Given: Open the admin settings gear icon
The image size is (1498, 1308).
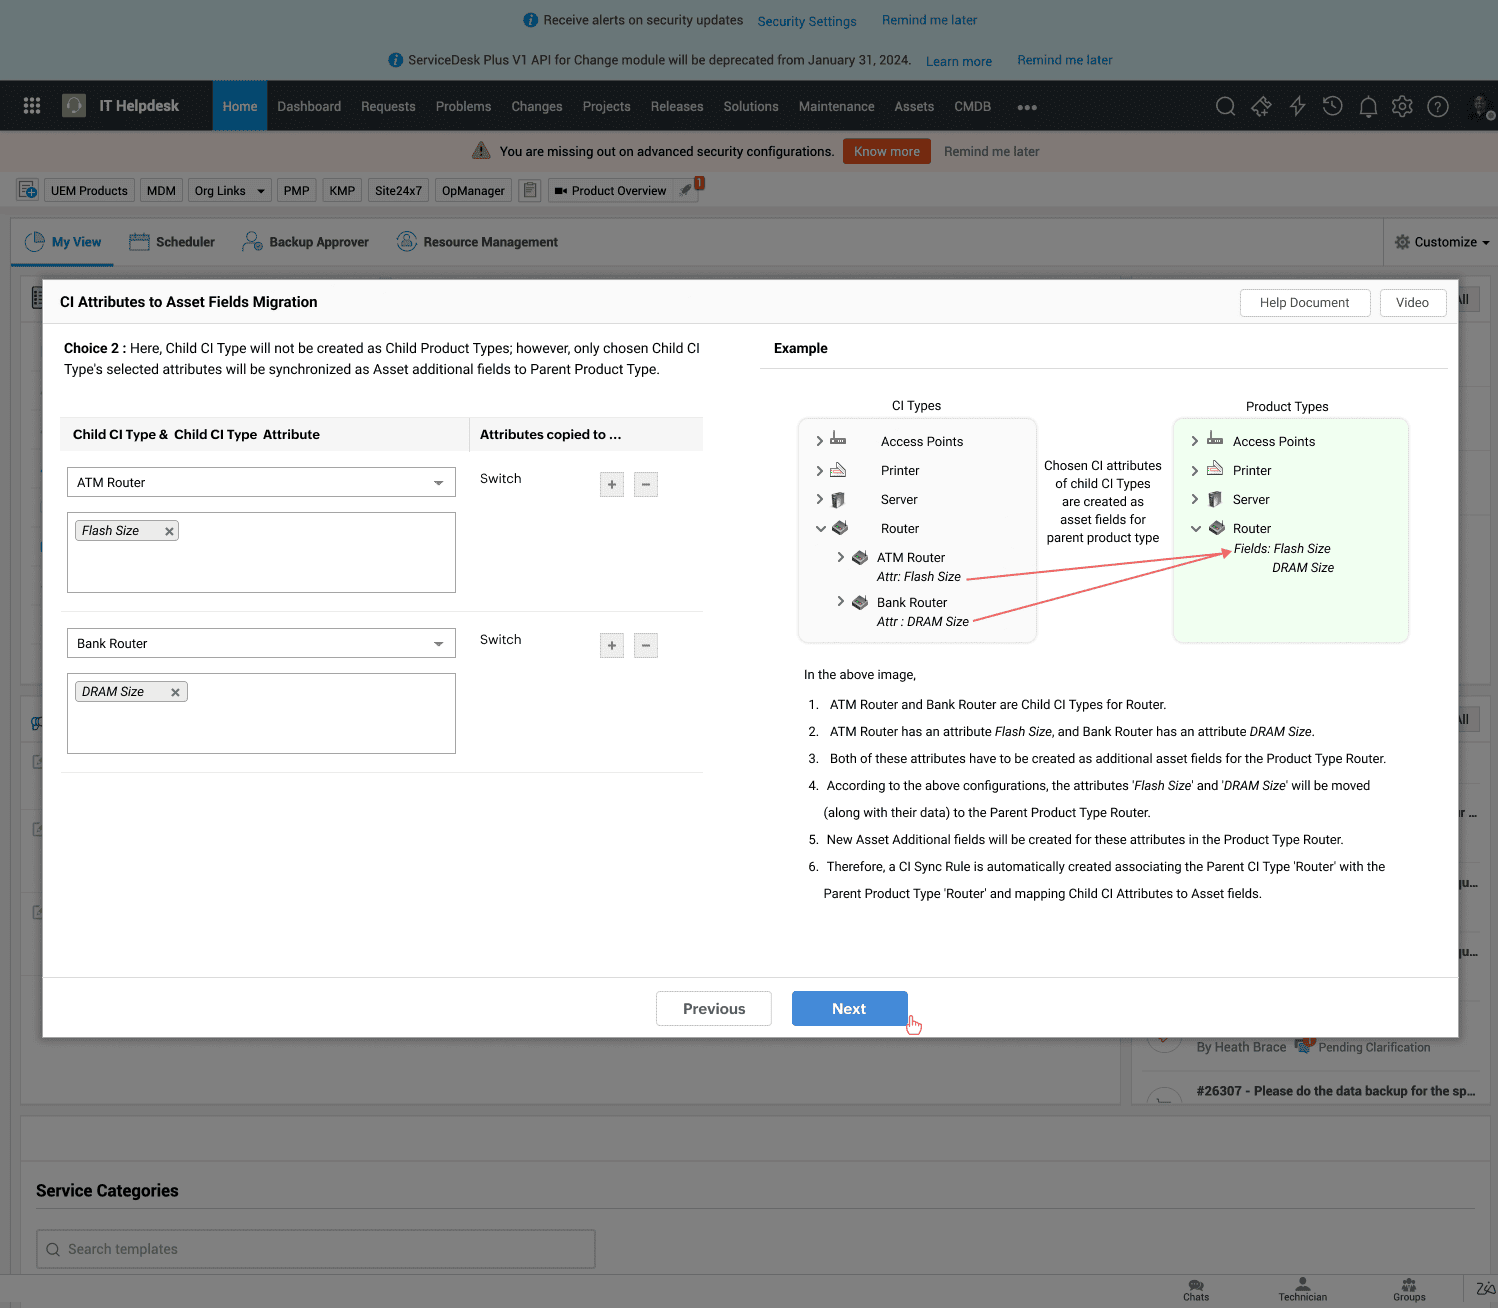Looking at the screenshot, I should [1402, 107].
